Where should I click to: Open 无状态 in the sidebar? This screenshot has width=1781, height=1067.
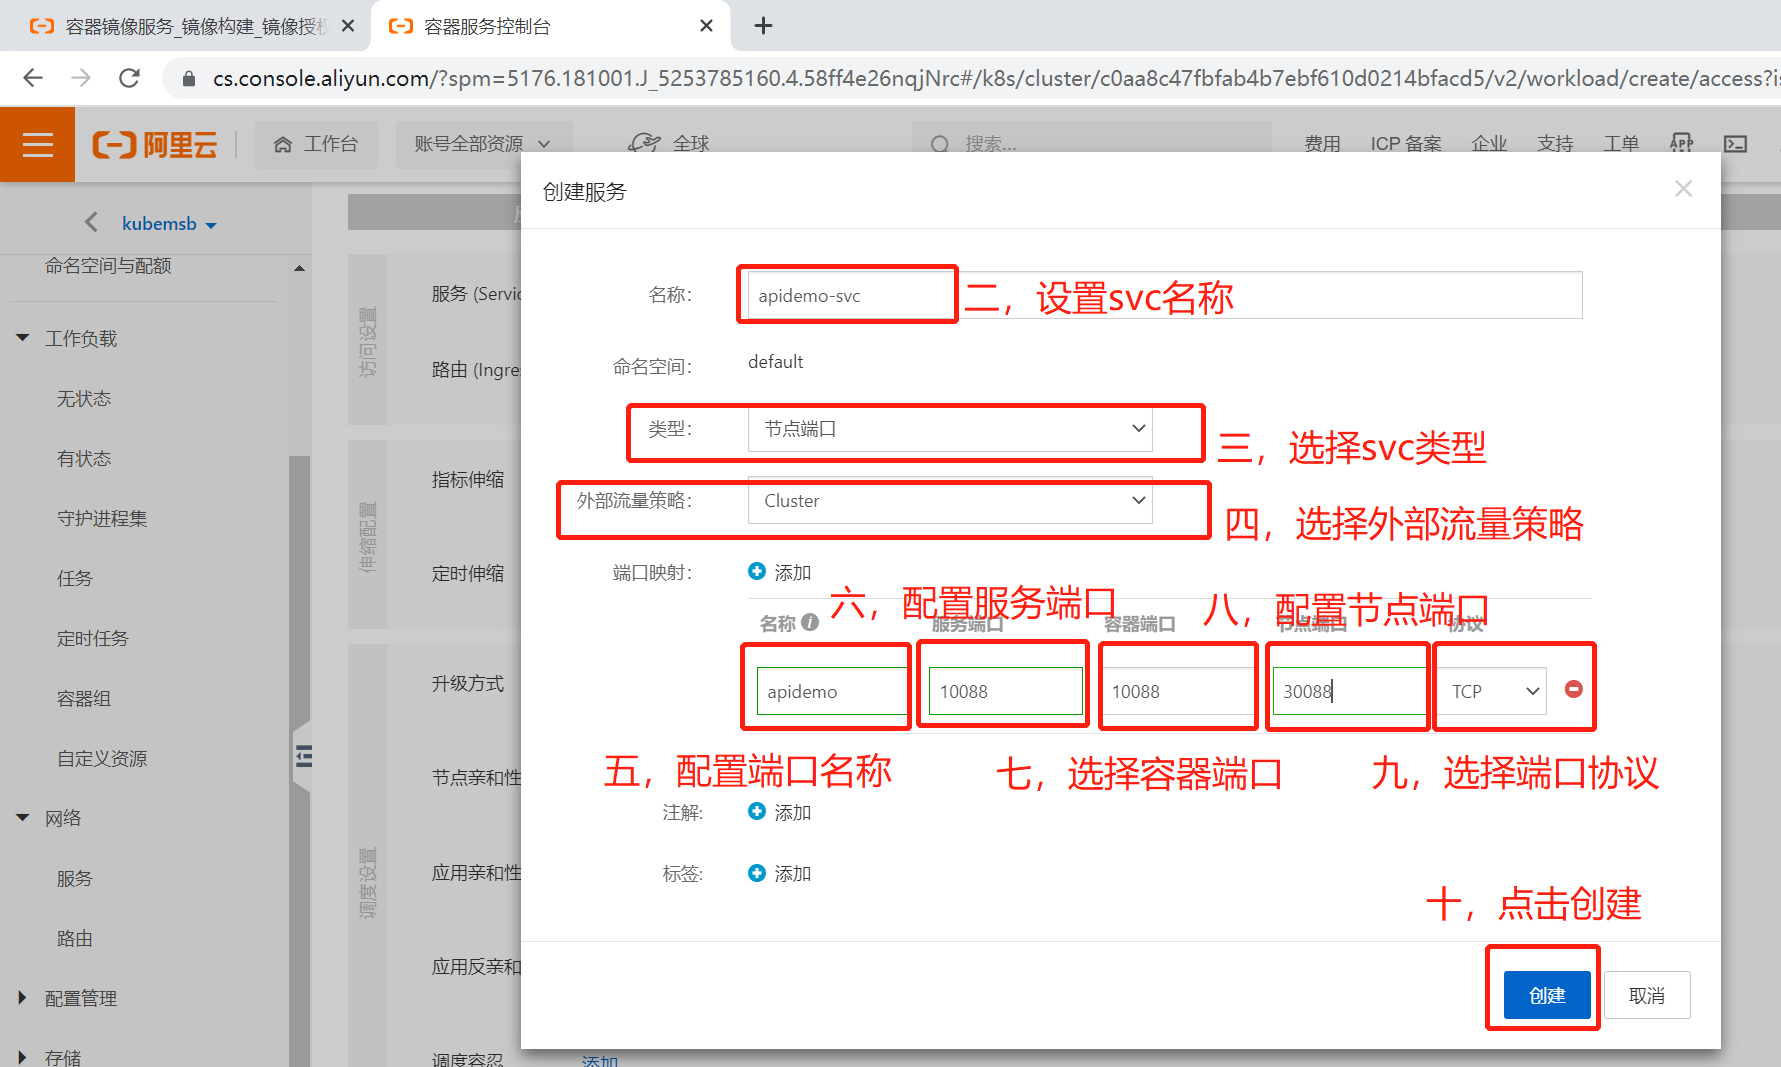pyautogui.click(x=84, y=399)
